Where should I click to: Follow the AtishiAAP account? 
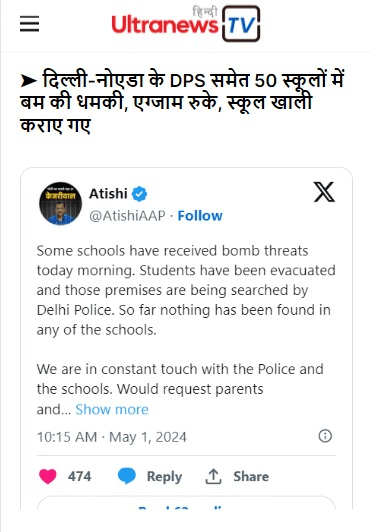[200, 216]
